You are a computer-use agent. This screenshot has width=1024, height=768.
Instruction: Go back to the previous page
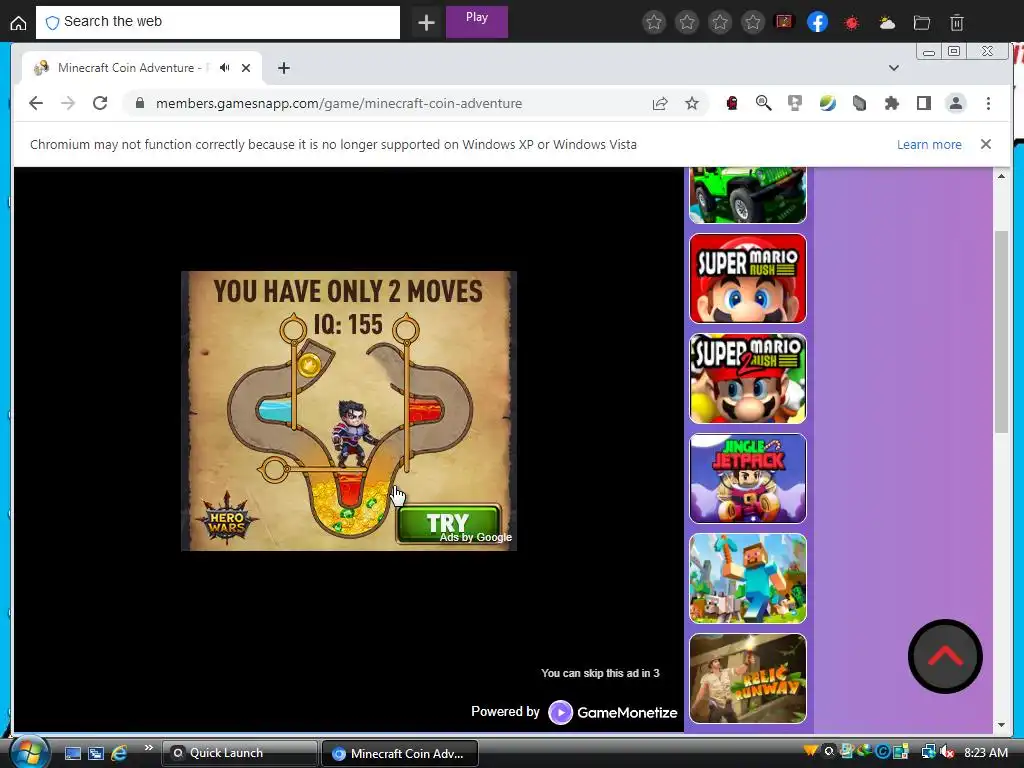pyautogui.click(x=36, y=103)
